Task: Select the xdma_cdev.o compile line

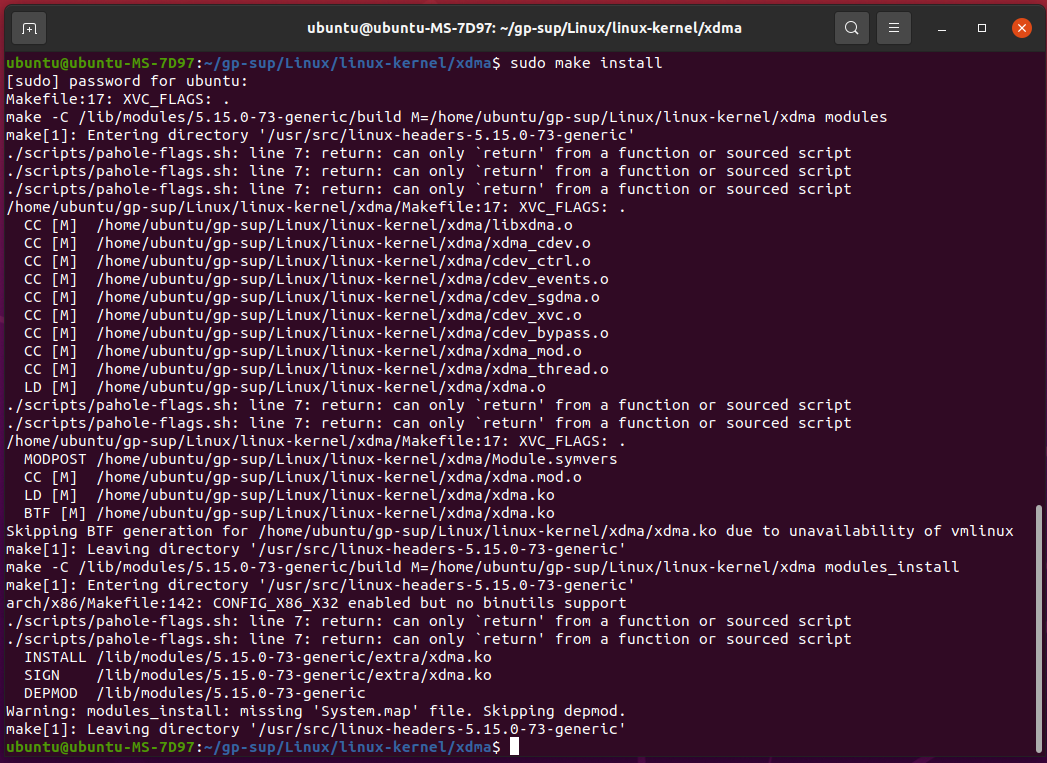Action: [307, 243]
